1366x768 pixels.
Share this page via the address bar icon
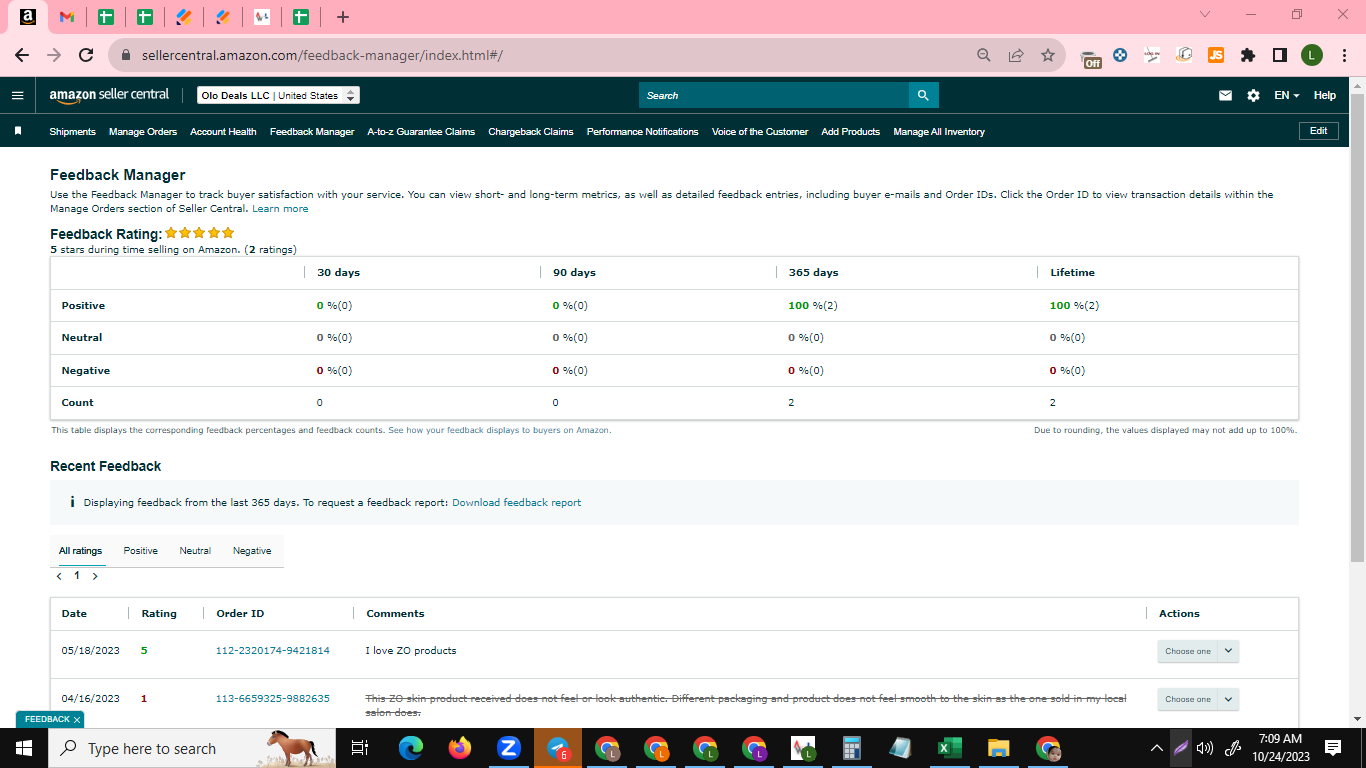click(1016, 55)
